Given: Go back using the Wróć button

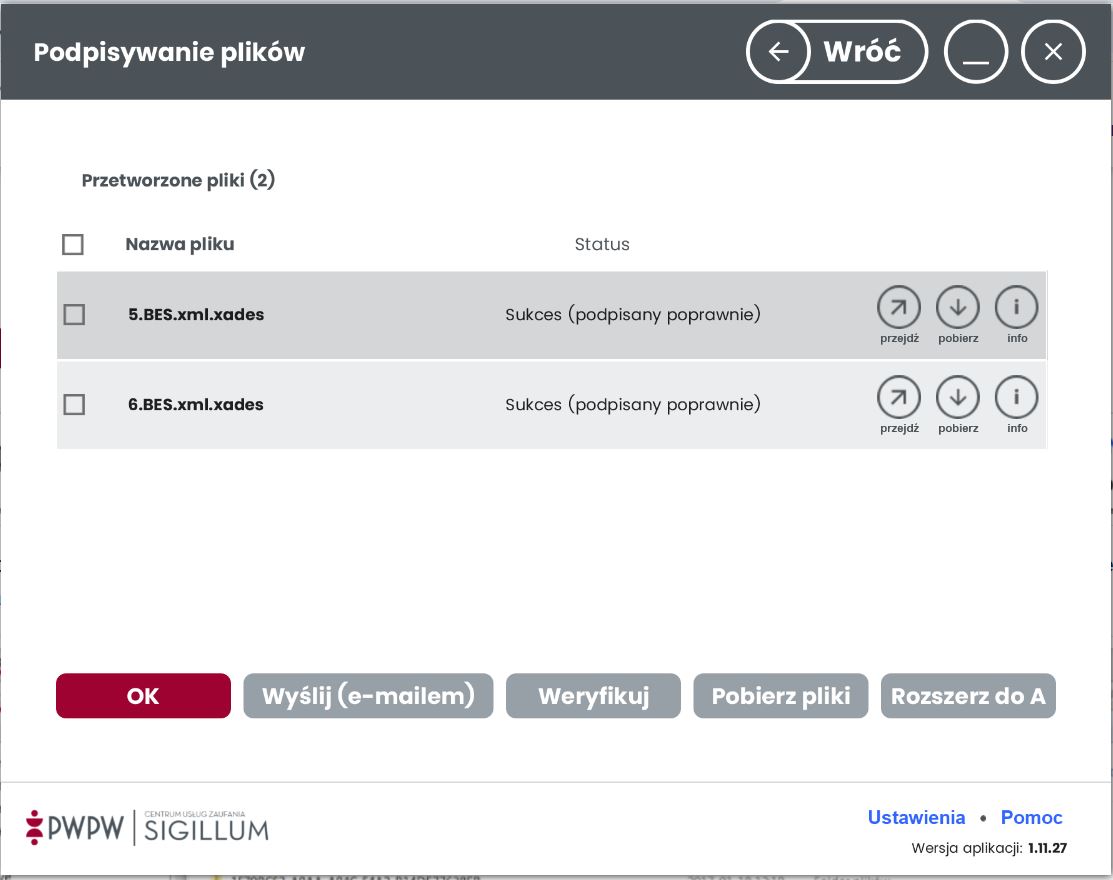Looking at the screenshot, I should click(837, 52).
